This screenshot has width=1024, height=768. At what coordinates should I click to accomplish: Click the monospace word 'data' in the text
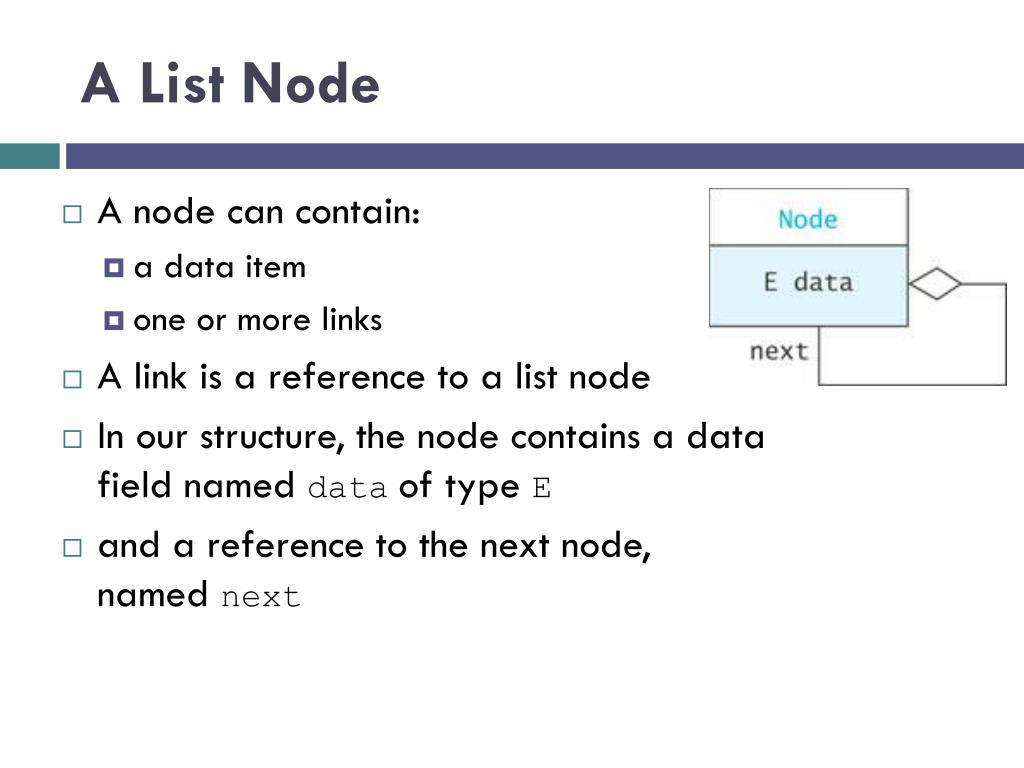[x=347, y=488]
